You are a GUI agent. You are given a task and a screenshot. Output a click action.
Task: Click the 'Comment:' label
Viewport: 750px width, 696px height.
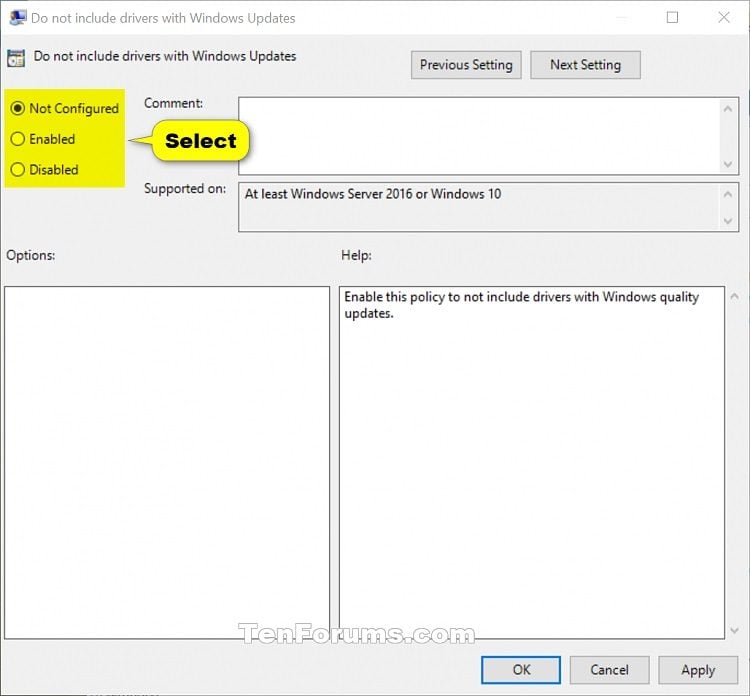coord(173,103)
